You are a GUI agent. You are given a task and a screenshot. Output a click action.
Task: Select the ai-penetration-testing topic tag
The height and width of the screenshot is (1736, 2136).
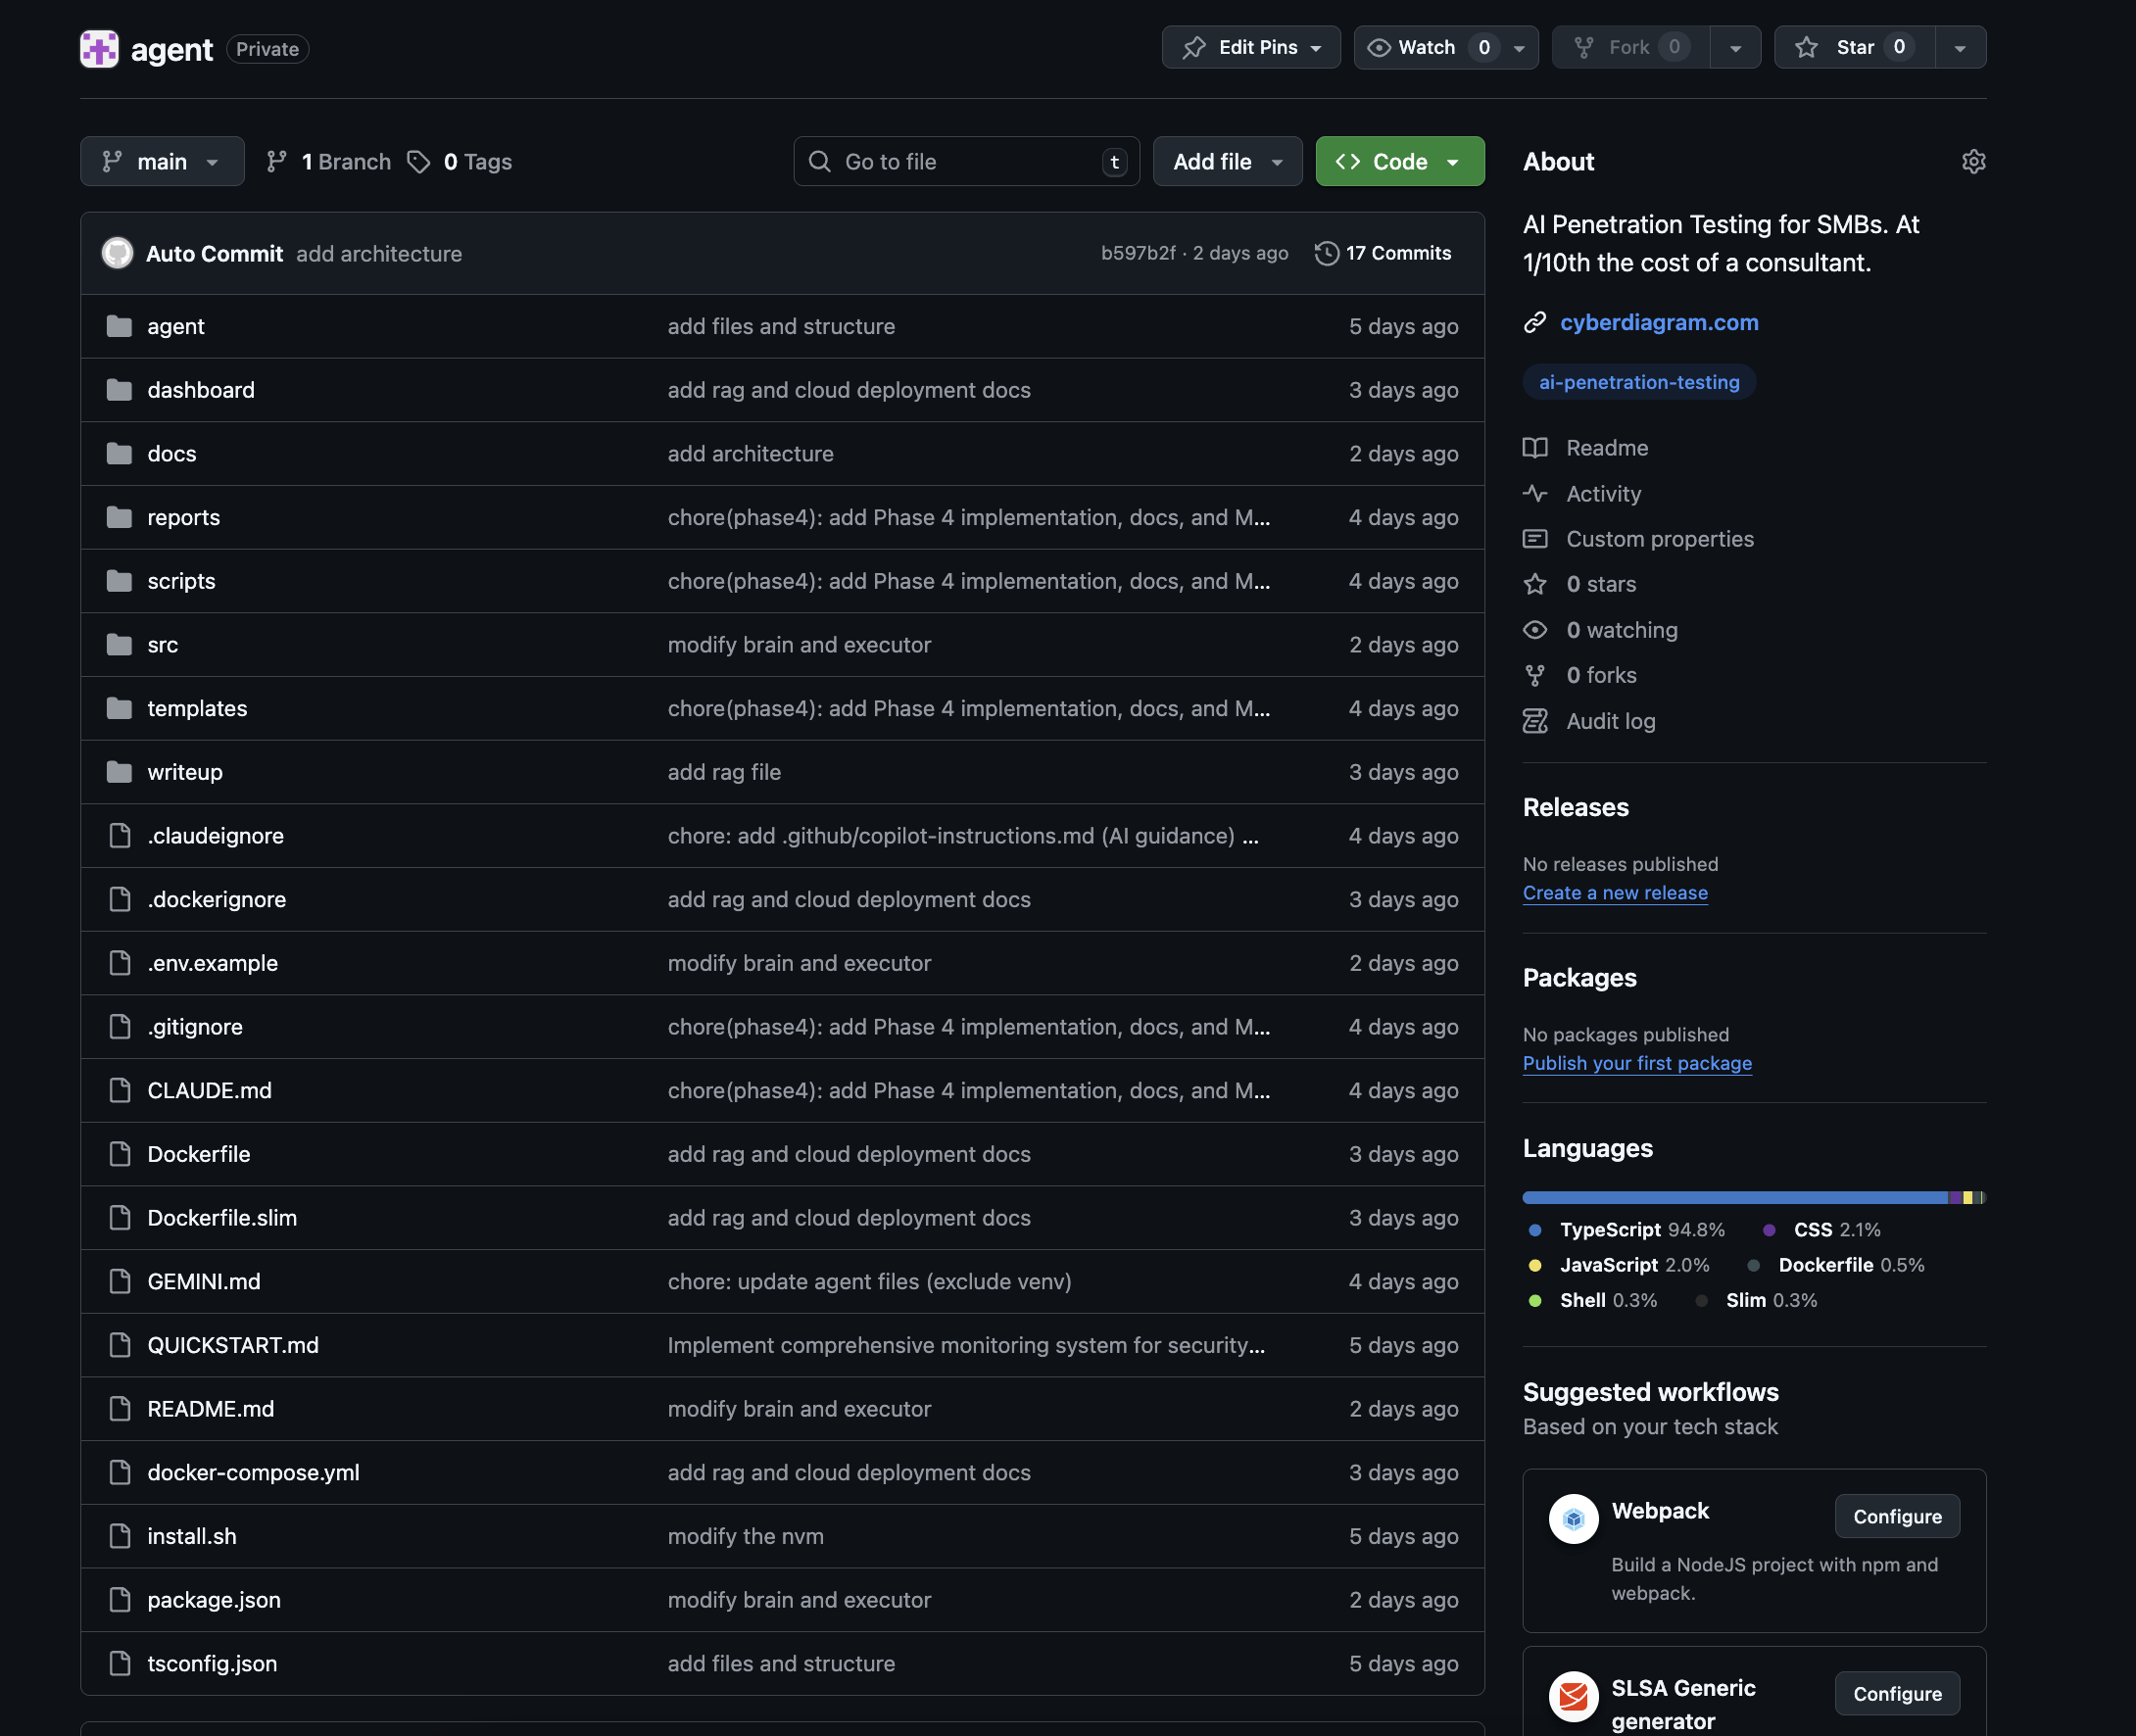(x=1638, y=382)
